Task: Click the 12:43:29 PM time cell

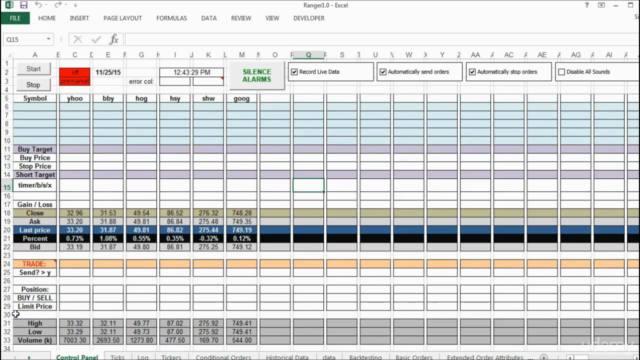Action: pos(191,72)
